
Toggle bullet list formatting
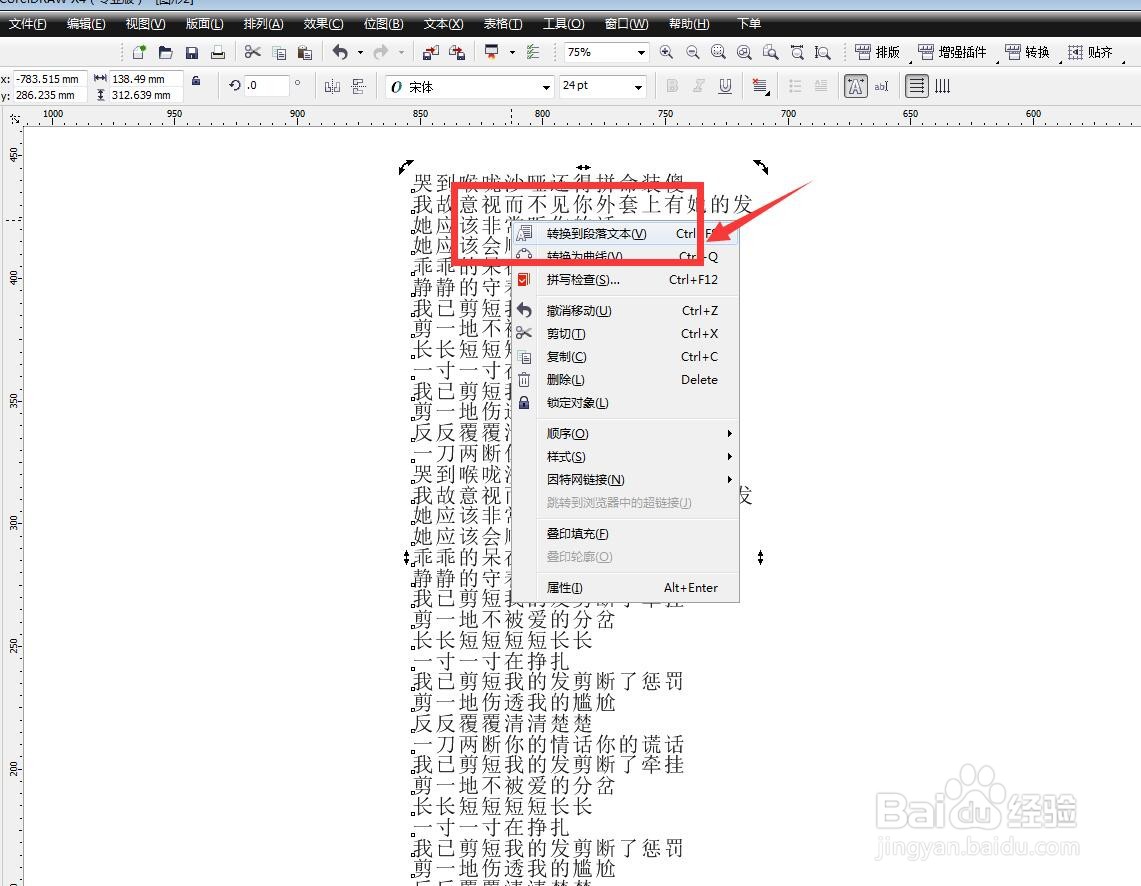pyautogui.click(x=795, y=86)
